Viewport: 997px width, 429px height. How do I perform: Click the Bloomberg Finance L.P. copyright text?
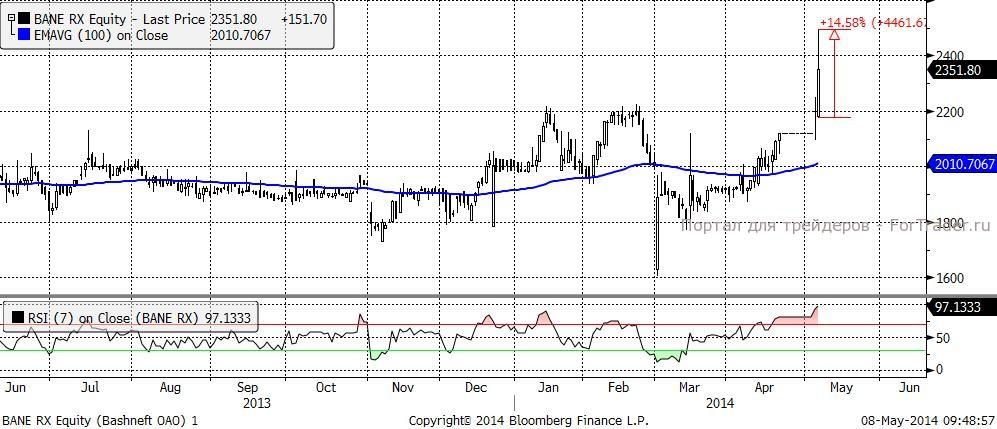coord(528,421)
